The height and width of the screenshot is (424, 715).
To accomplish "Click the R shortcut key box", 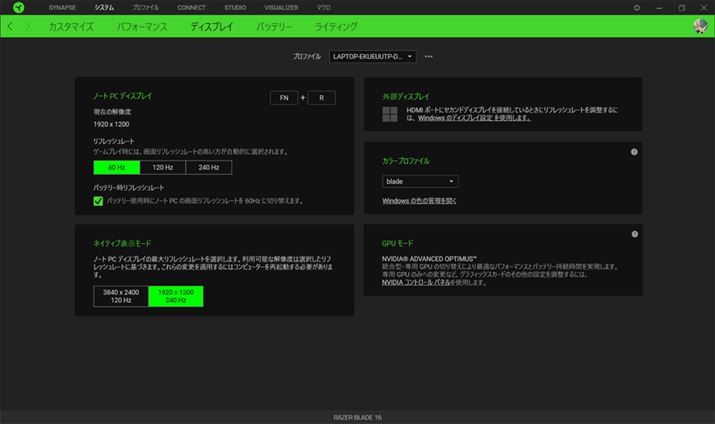I will coord(321,98).
